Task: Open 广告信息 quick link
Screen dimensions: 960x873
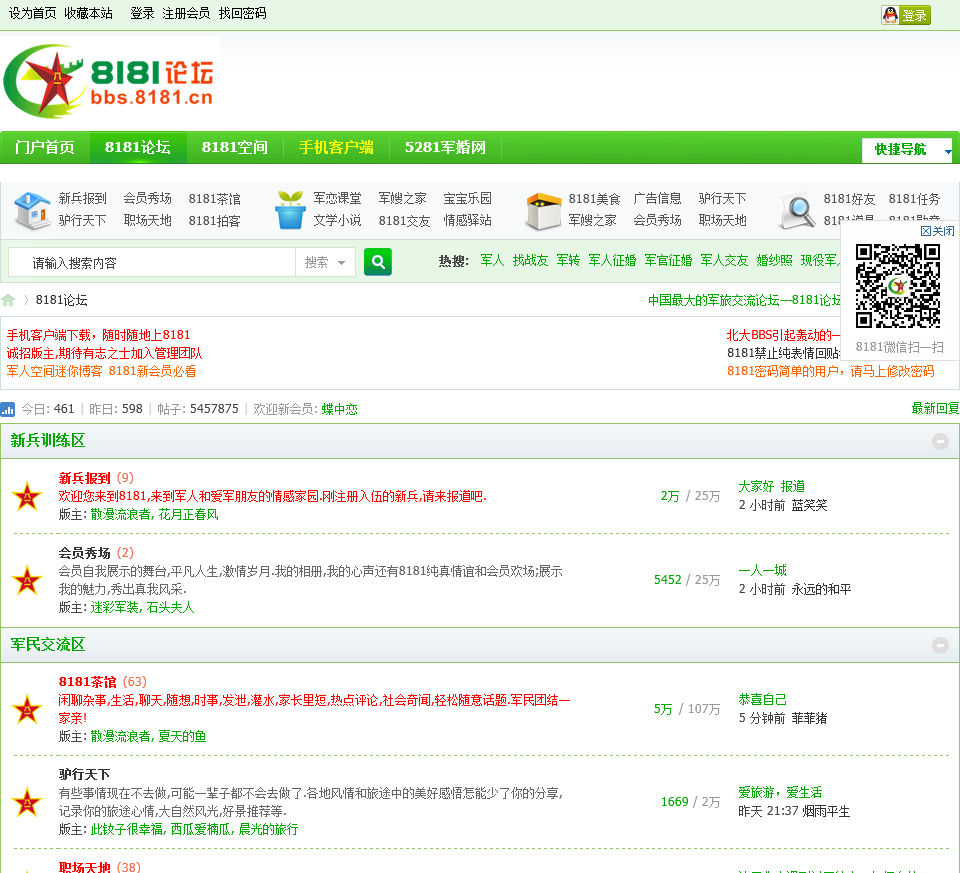Action: coord(657,198)
